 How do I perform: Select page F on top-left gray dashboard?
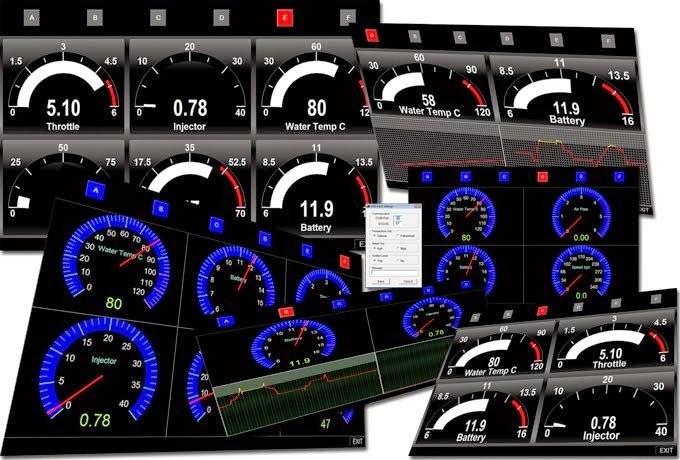point(348,18)
